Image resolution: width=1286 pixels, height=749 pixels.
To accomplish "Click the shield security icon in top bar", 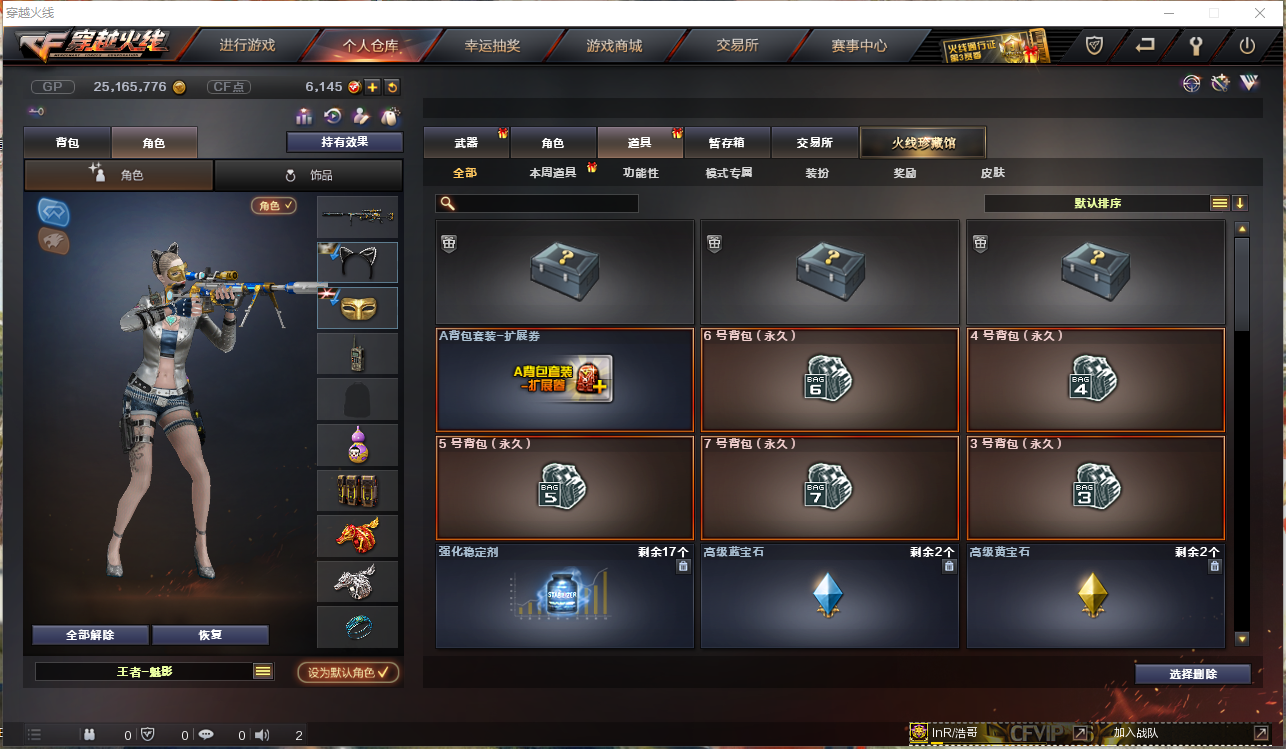I will point(1094,45).
